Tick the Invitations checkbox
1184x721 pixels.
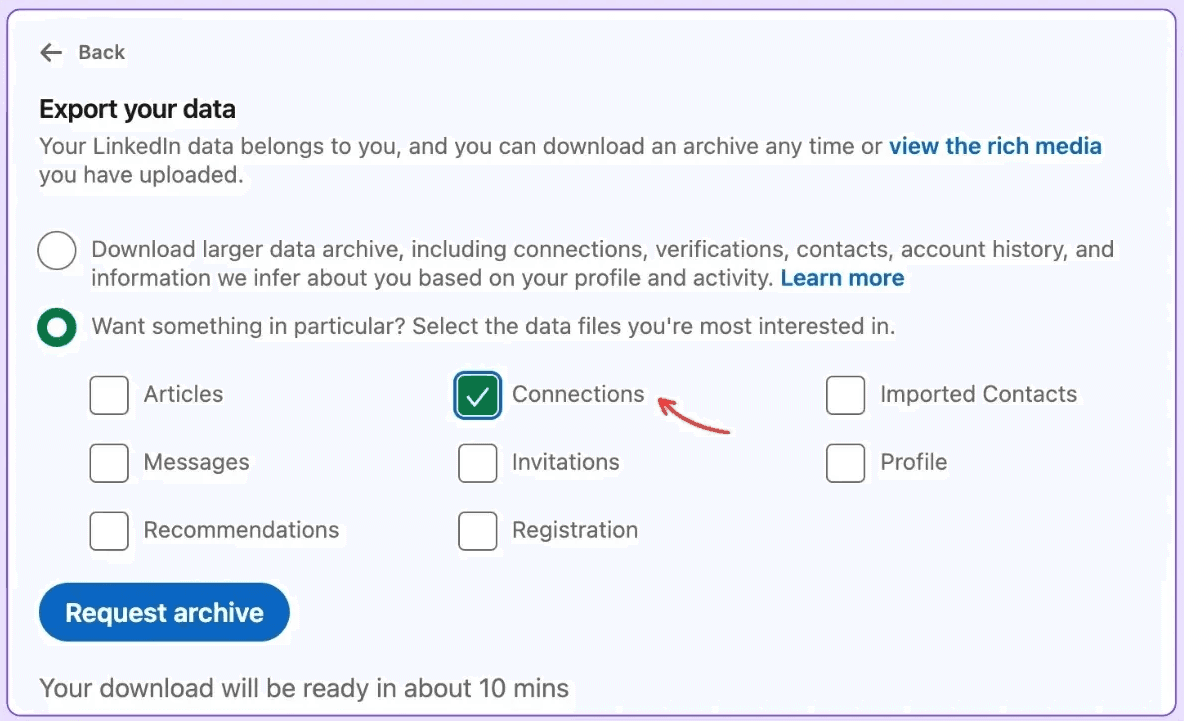pos(477,463)
